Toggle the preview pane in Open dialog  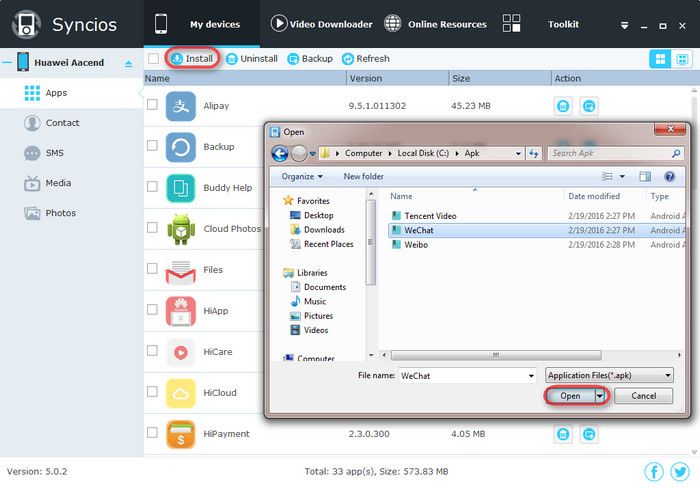pos(645,177)
